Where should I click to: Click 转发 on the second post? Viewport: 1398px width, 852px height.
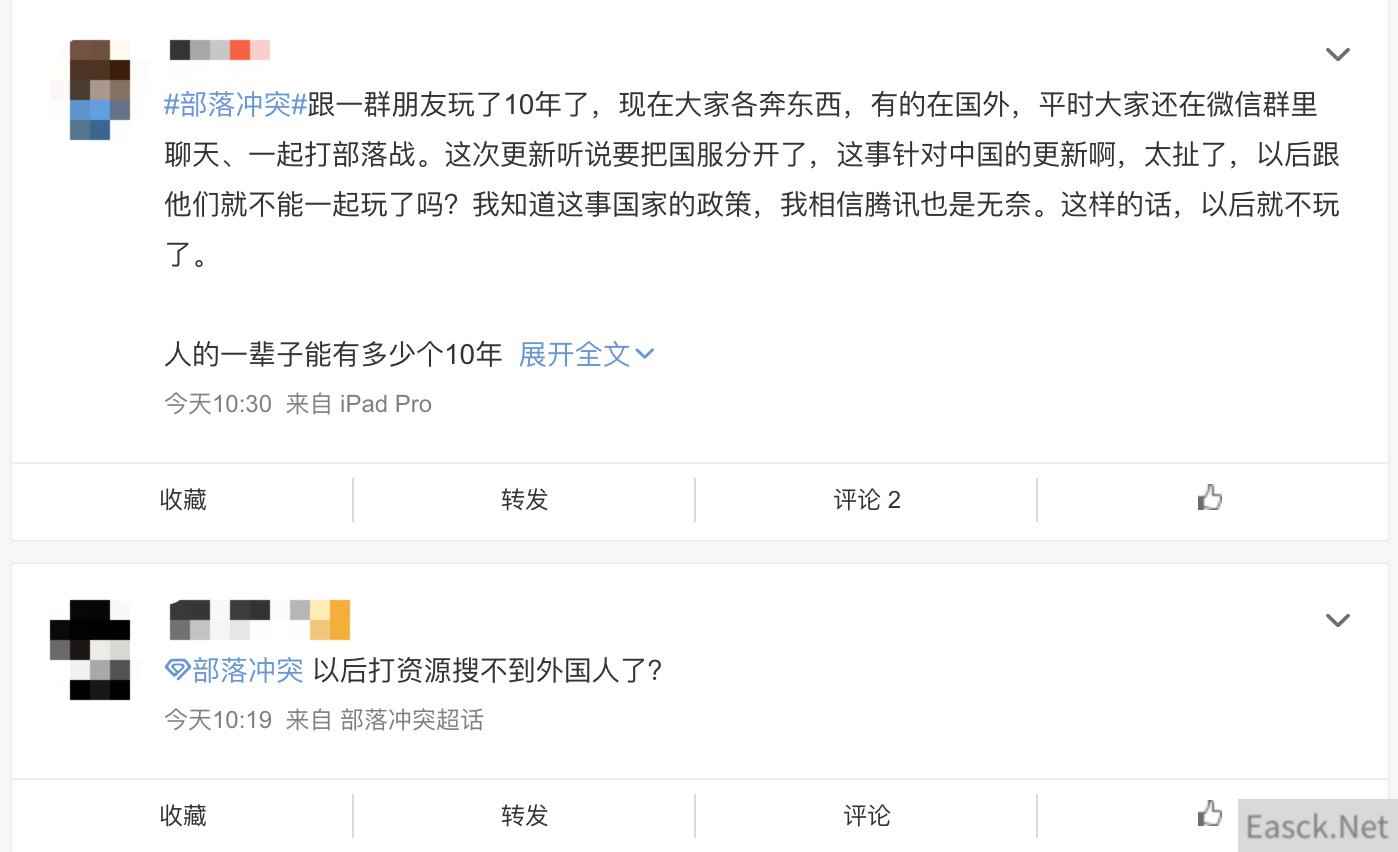click(525, 815)
